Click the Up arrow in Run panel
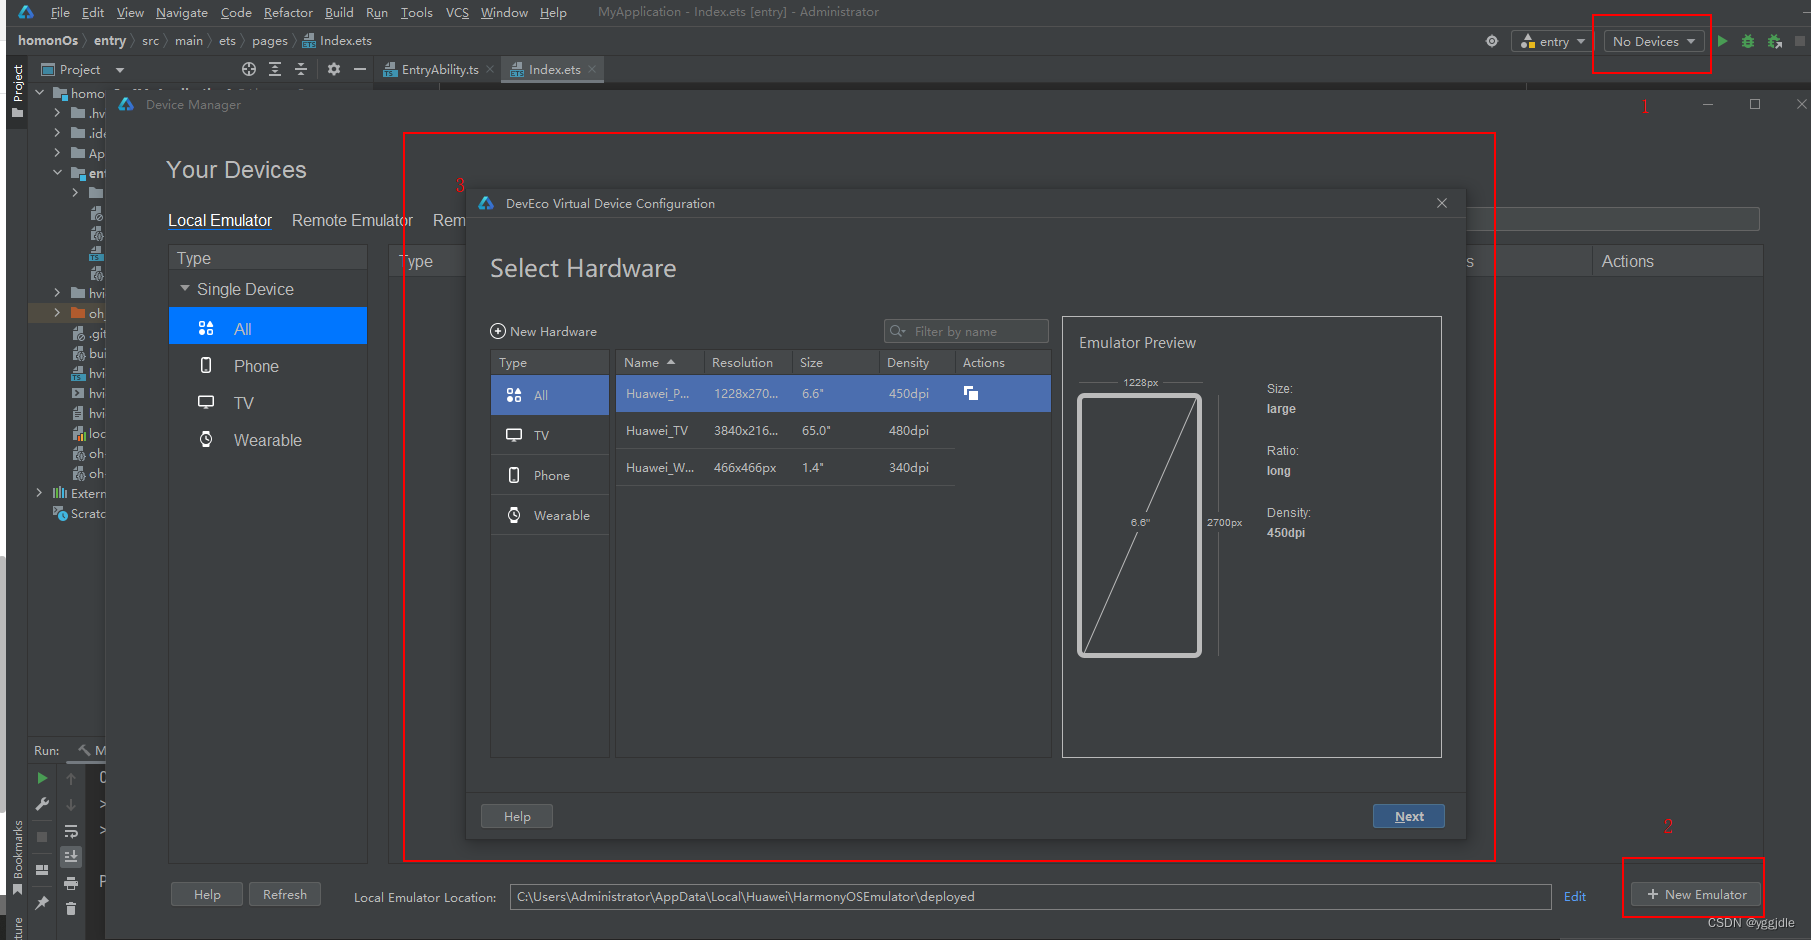The height and width of the screenshot is (940, 1811). (71, 778)
